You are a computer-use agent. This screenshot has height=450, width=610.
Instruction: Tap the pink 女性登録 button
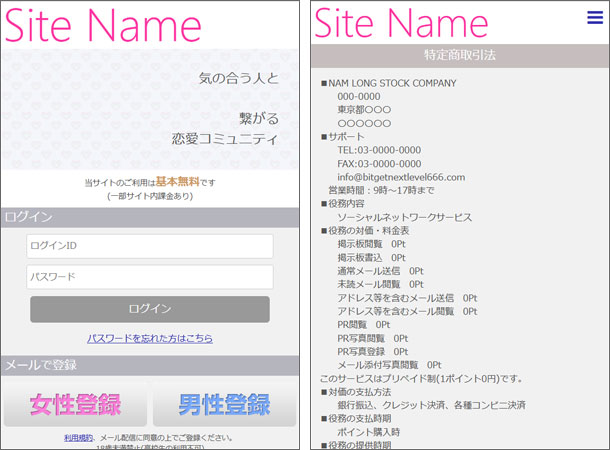[x=75, y=405]
